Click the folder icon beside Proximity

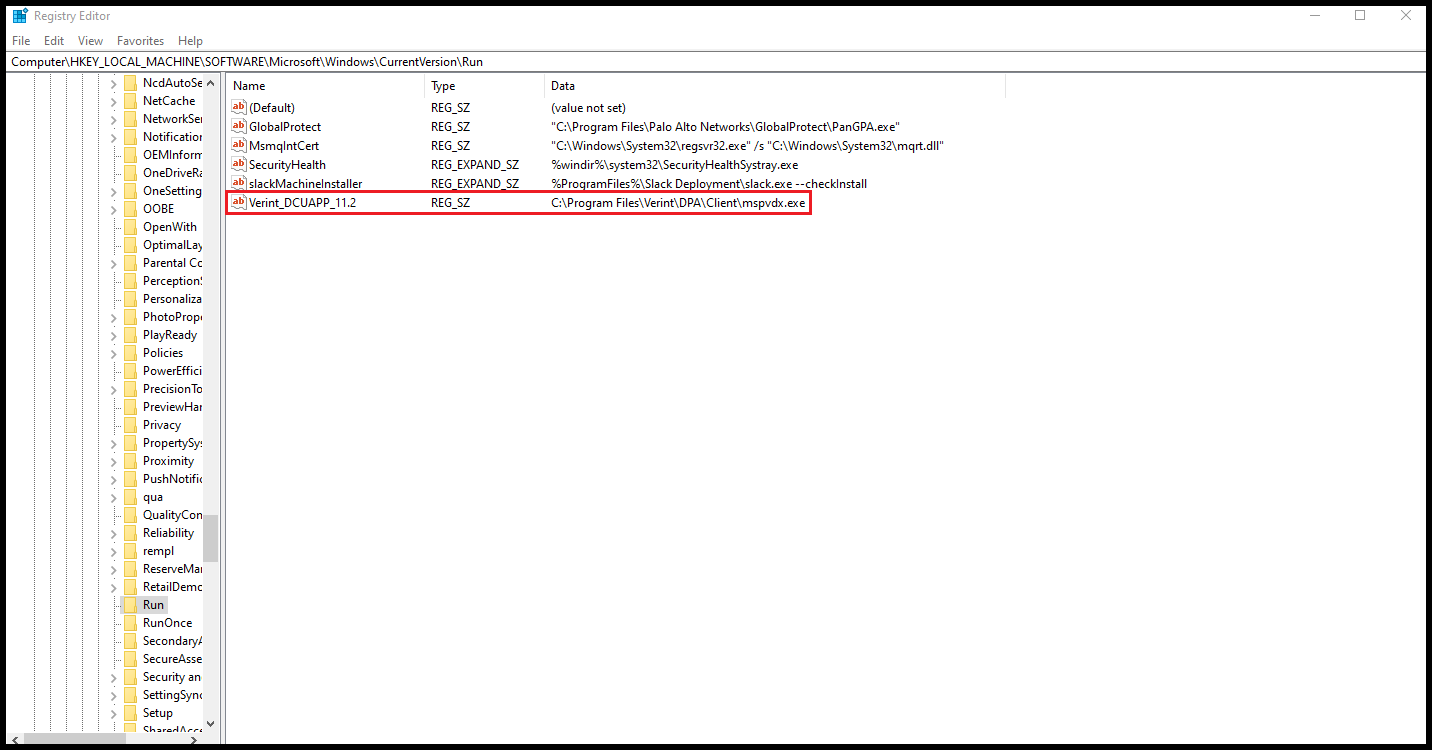[130, 461]
